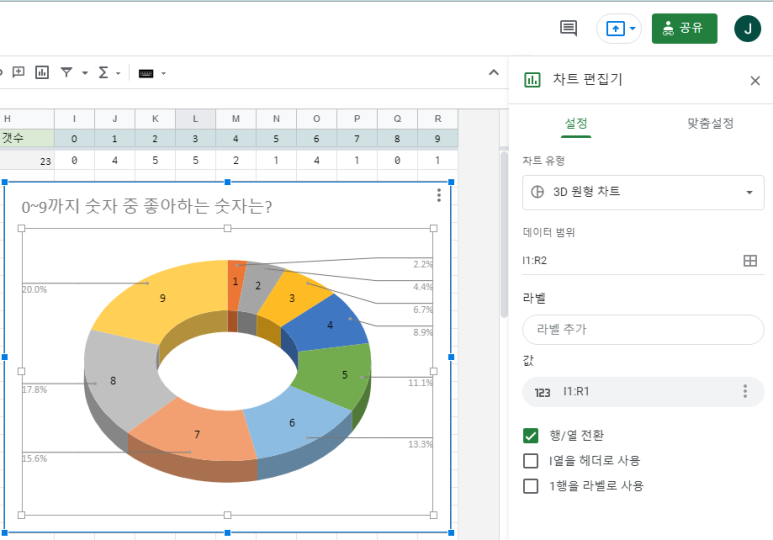The image size is (773, 540).
Task: Collapse the toolbar with the up chevron
Action: [493, 72]
